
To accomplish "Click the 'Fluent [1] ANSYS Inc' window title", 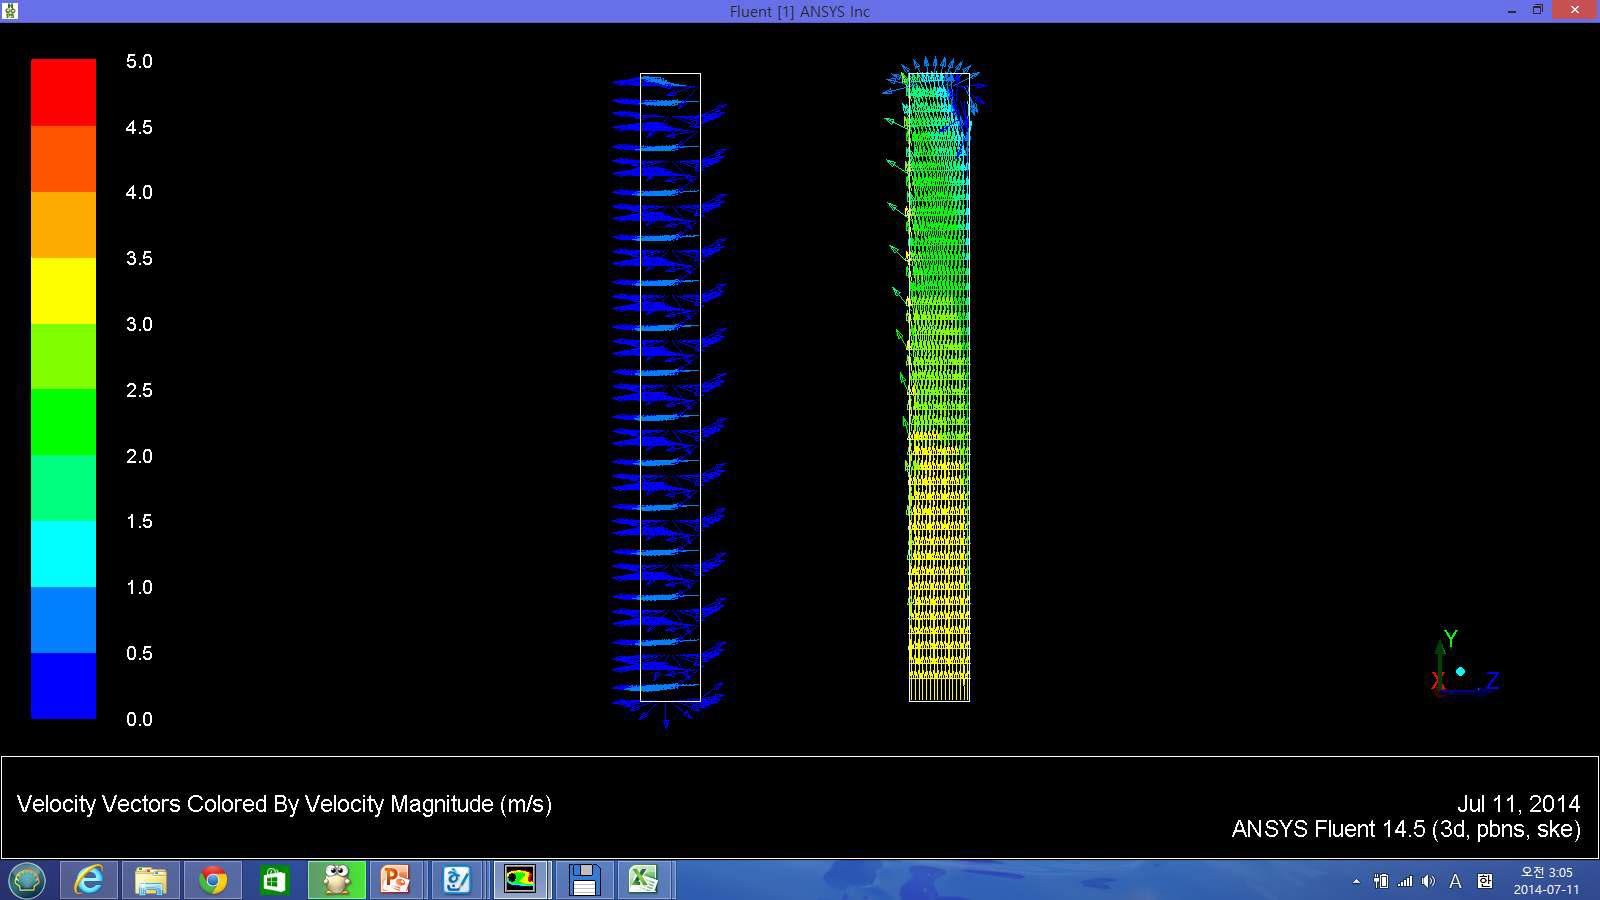I will click(800, 12).
